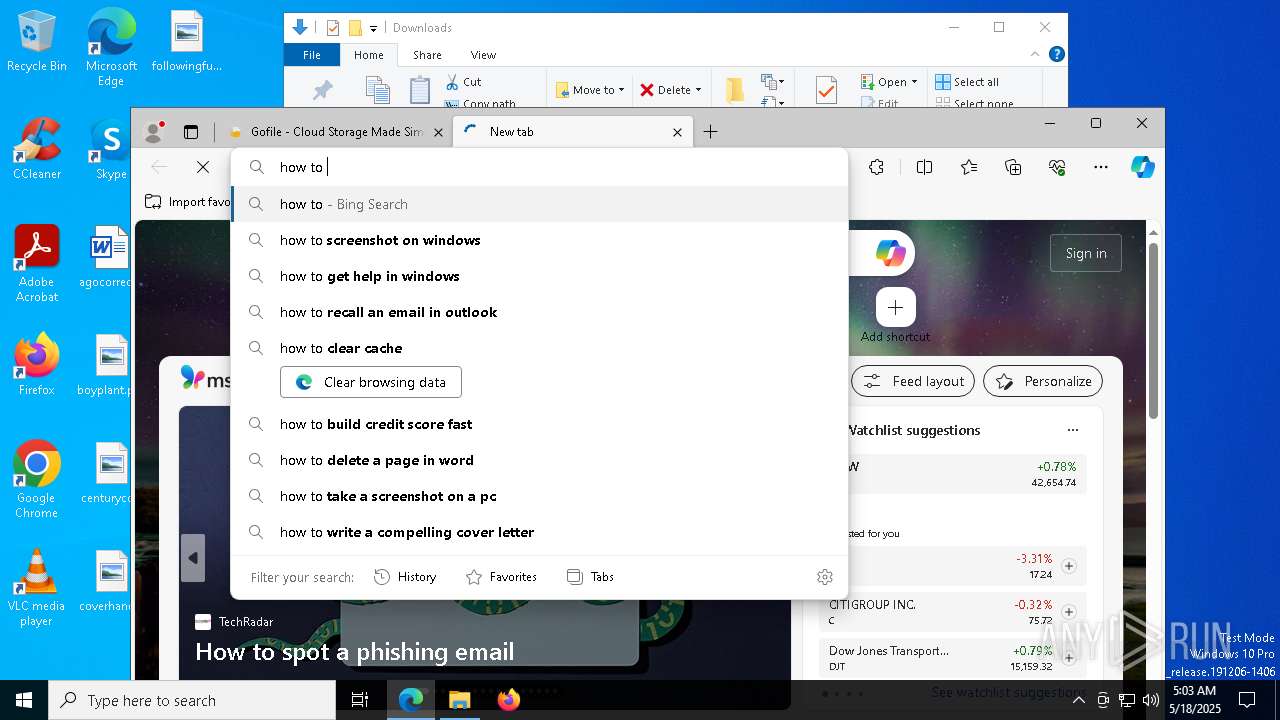
Task: Open the Copilot icon in Edge toolbar
Action: [1143, 167]
